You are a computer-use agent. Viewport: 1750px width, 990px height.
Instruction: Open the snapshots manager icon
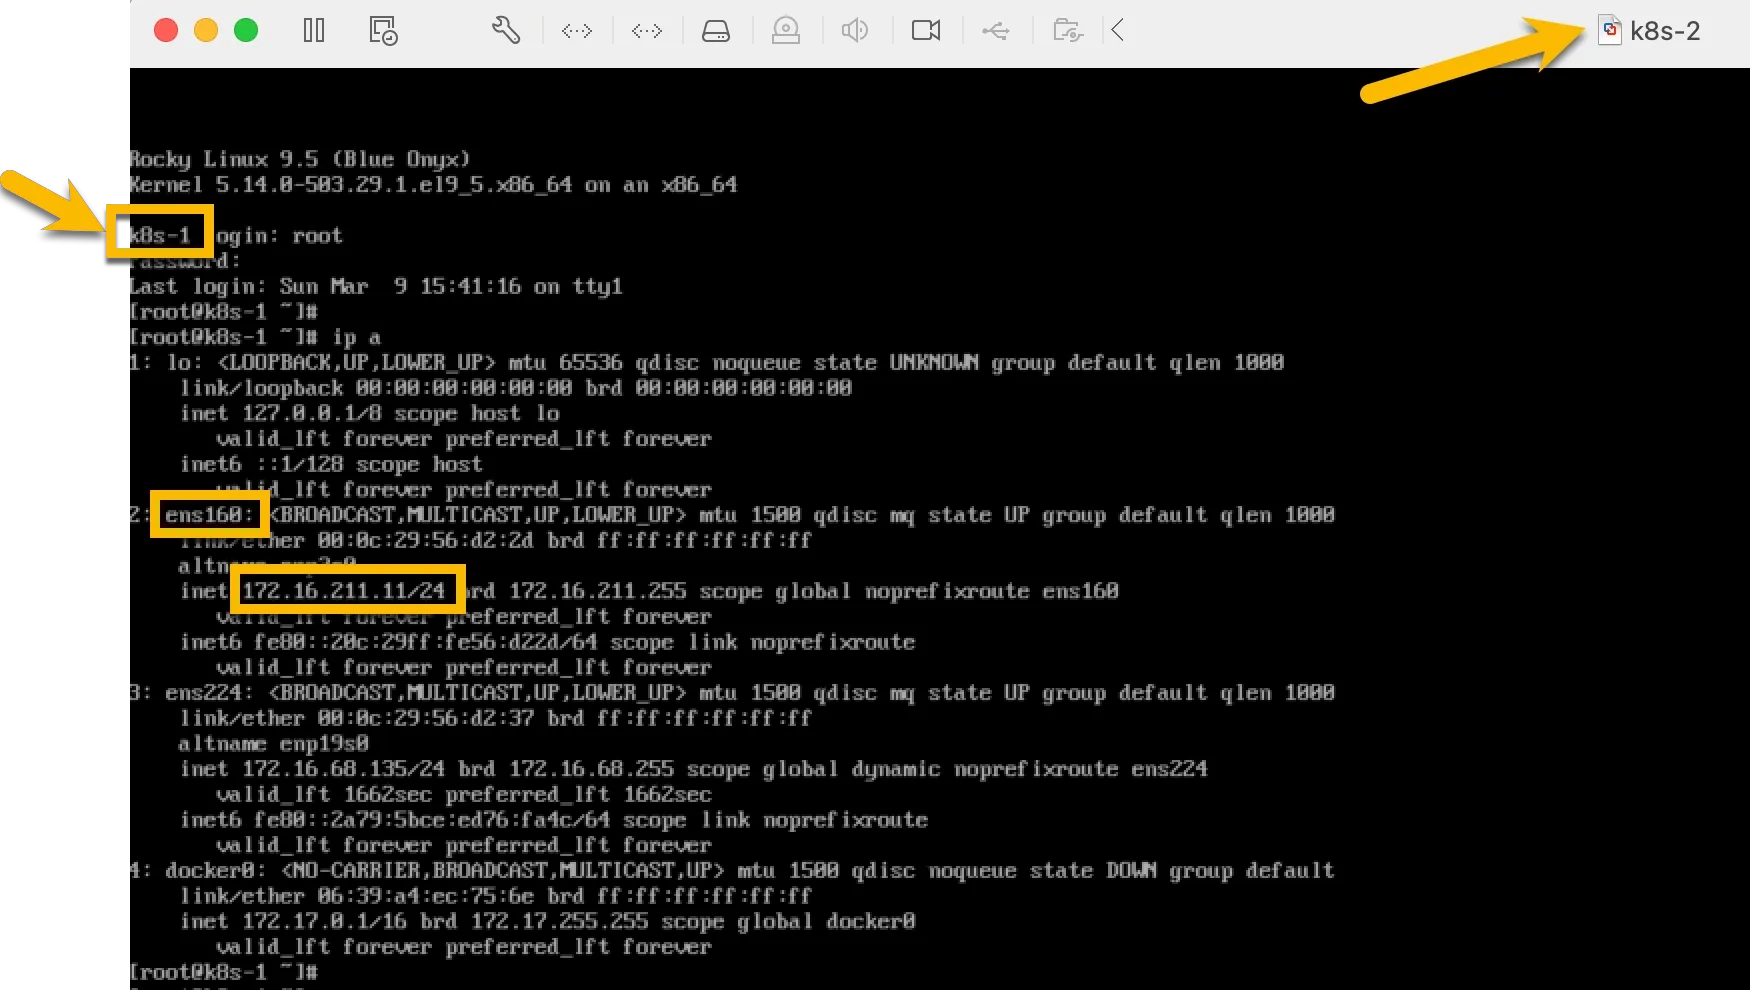[x=383, y=31]
